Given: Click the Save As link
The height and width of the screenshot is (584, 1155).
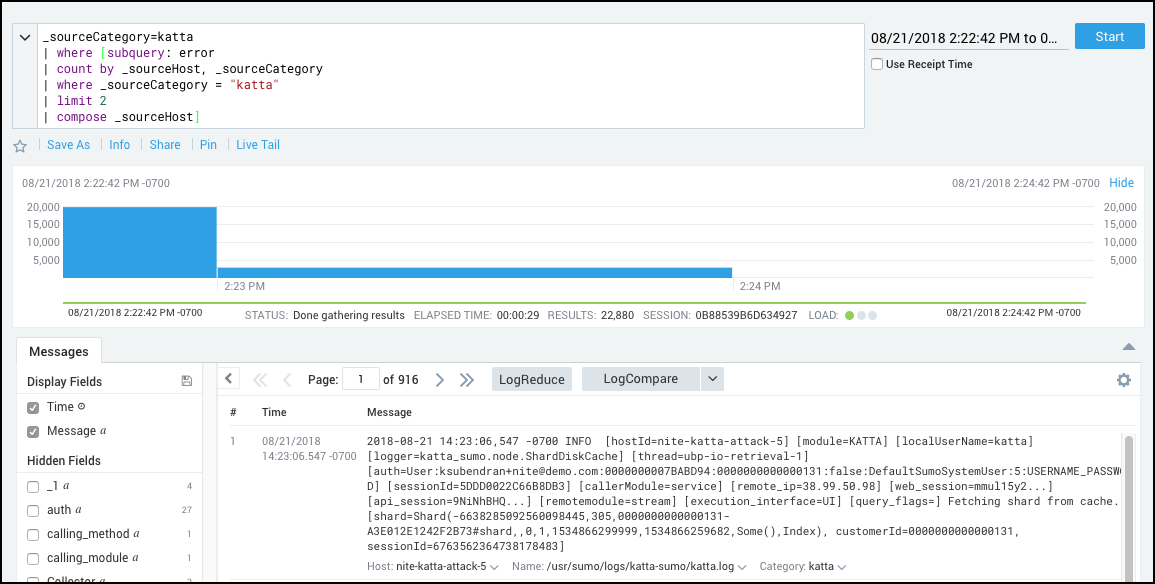Looking at the screenshot, I should click(68, 145).
